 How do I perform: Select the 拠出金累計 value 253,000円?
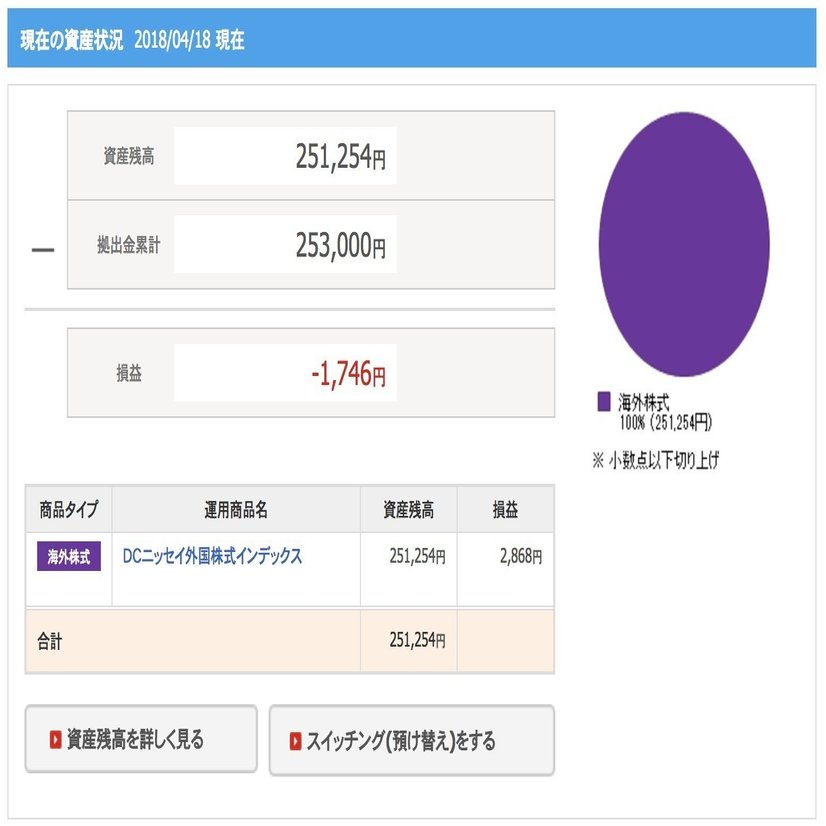point(340,245)
